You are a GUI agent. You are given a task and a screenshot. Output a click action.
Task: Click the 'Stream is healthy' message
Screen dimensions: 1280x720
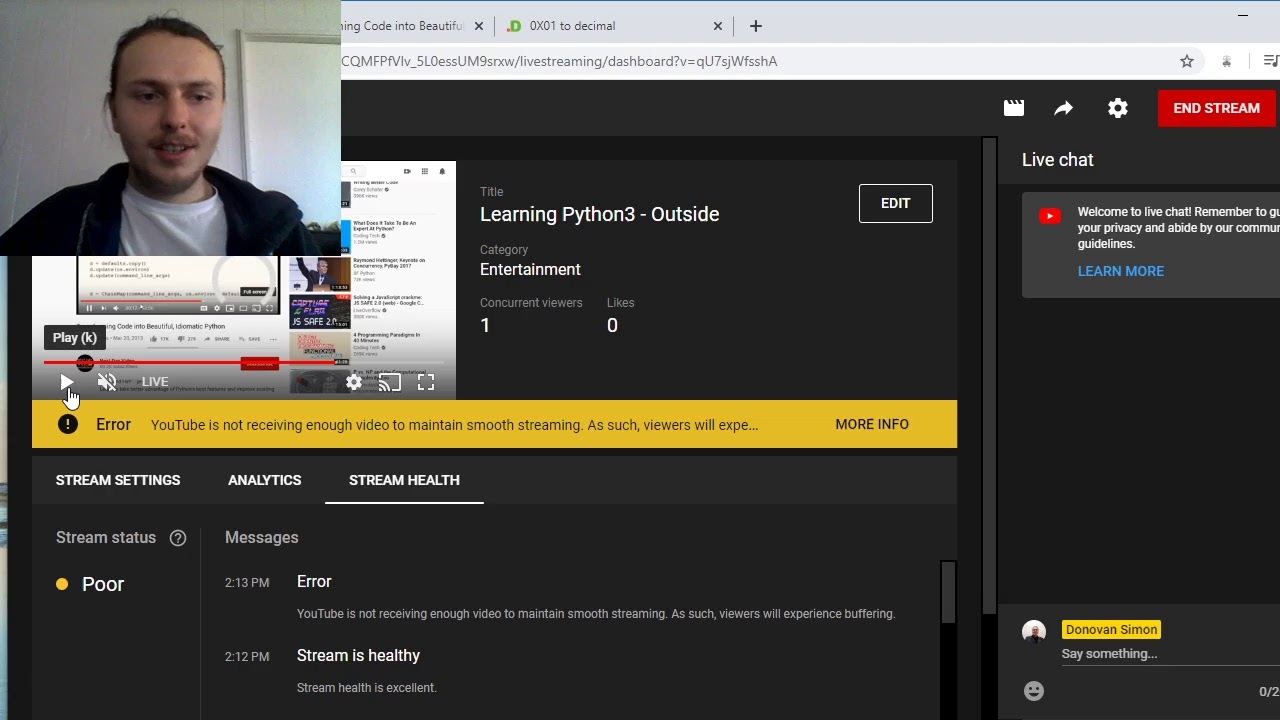(358, 655)
